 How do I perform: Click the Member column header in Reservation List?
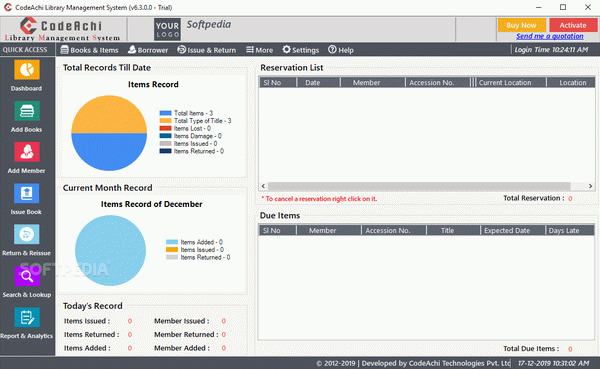pyautogui.click(x=373, y=83)
